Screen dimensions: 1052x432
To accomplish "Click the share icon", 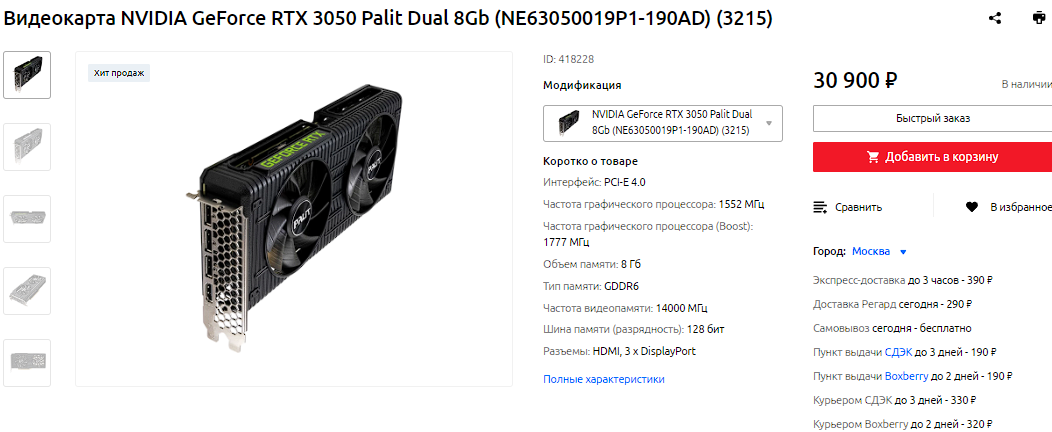I will click(x=996, y=18).
